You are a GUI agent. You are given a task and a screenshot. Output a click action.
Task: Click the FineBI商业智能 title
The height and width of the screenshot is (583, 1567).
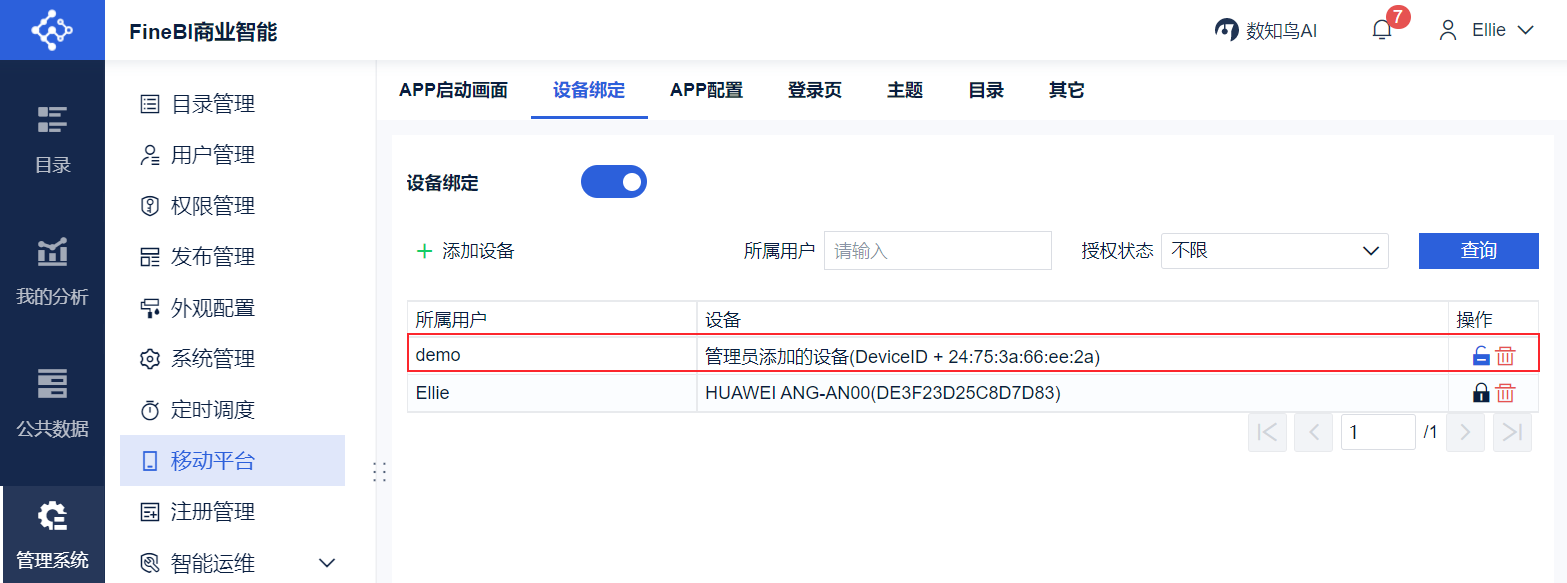pyautogui.click(x=203, y=32)
